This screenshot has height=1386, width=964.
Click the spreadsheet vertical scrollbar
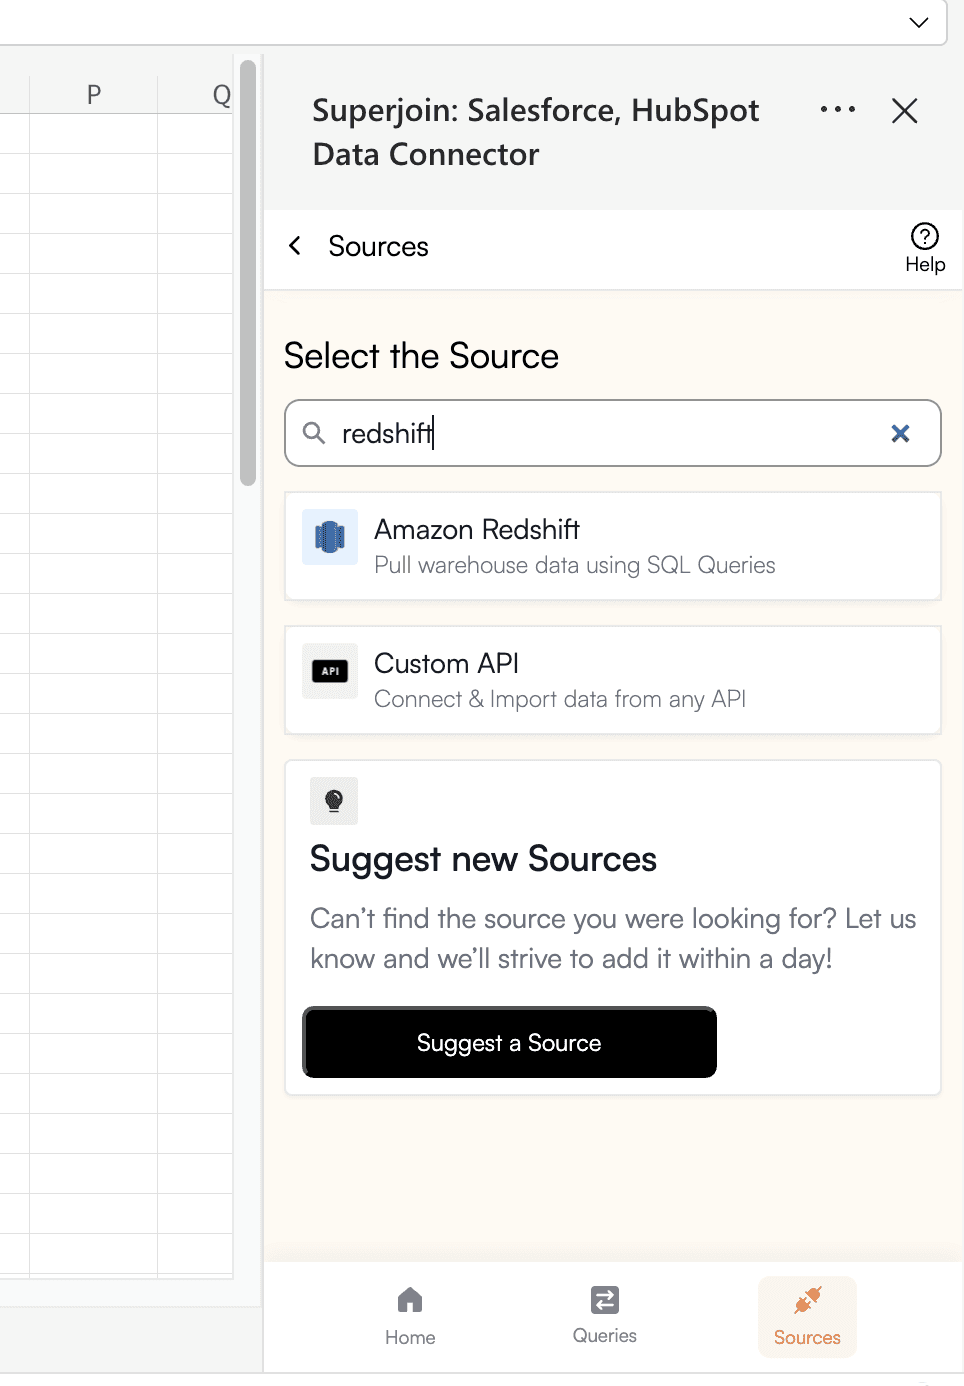tap(248, 274)
